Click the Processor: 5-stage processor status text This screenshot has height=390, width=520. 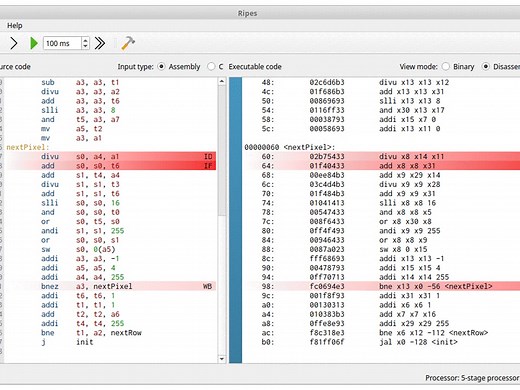coord(472,378)
